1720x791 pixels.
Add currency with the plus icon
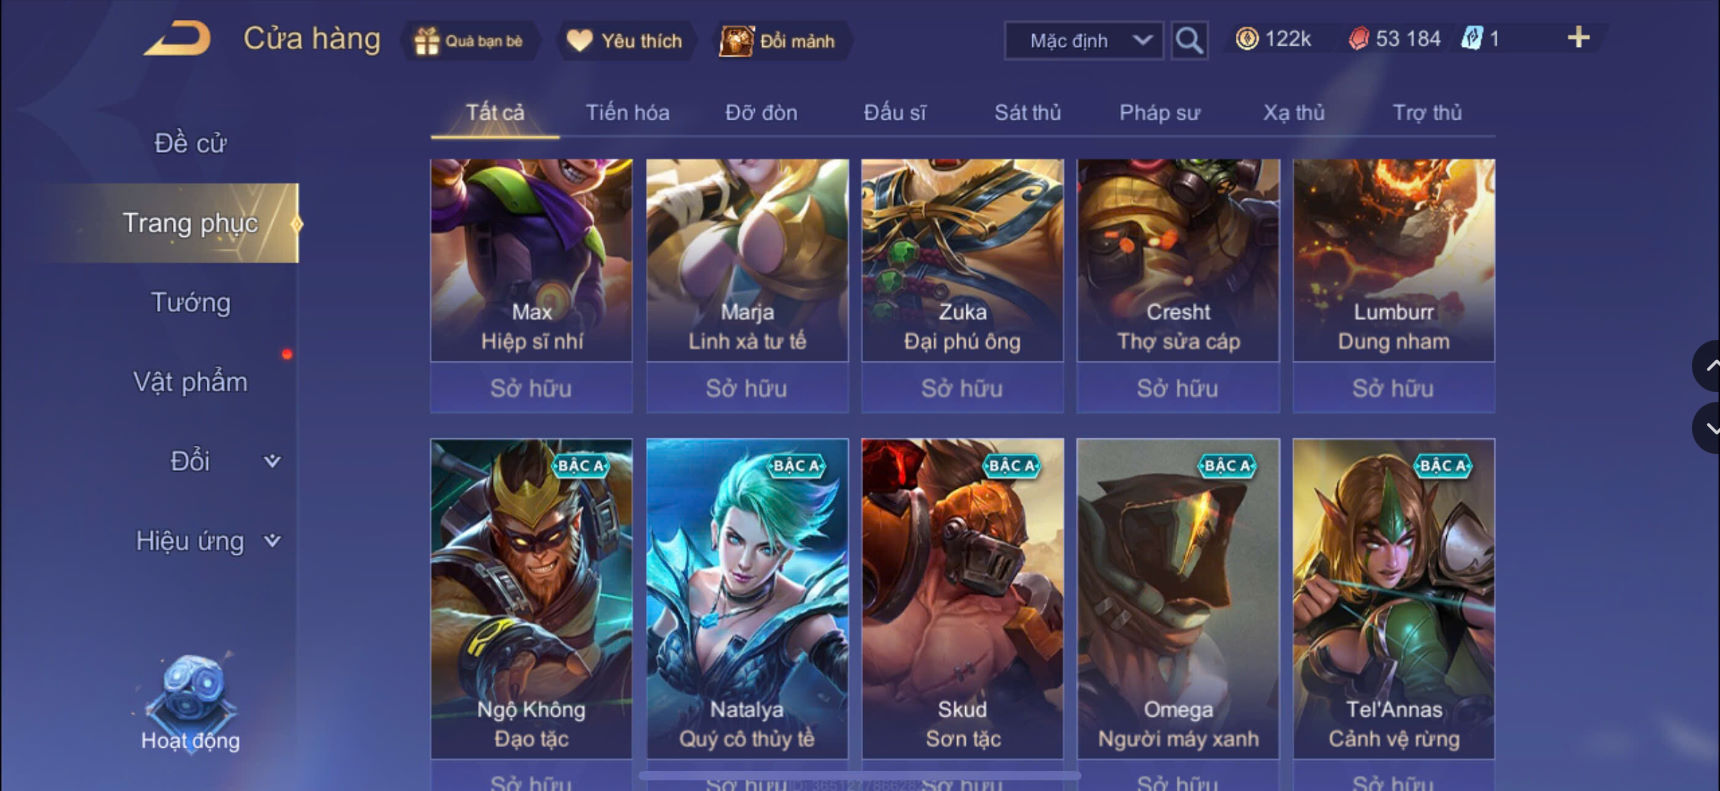tap(1578, 38)
